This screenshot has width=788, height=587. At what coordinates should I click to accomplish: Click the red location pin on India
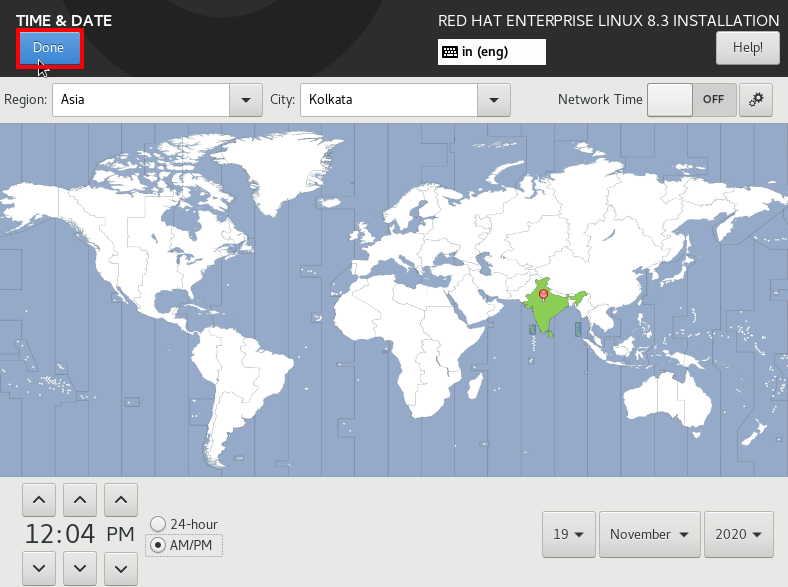[543, 295]
